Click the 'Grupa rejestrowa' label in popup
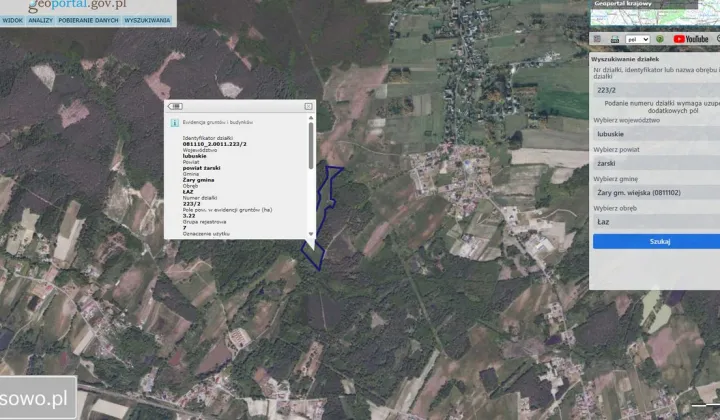 tap(204, 222)
